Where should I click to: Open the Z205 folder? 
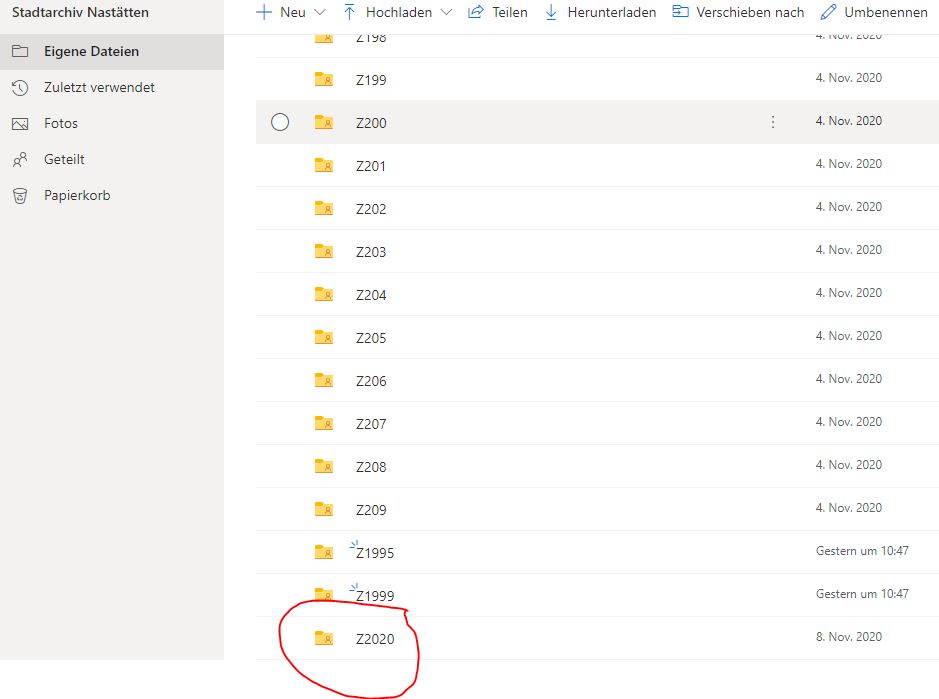click(x=371, y=338)
